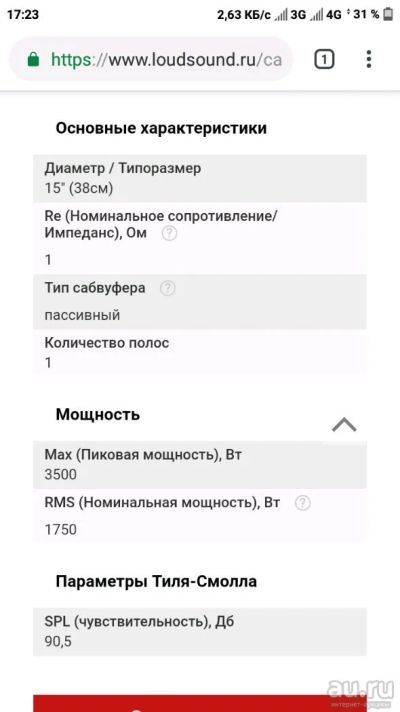The height and width of the screenshot is (712, 400).
Task: Tap the 17:23 clock in status bar
Action: pos(23,15)
